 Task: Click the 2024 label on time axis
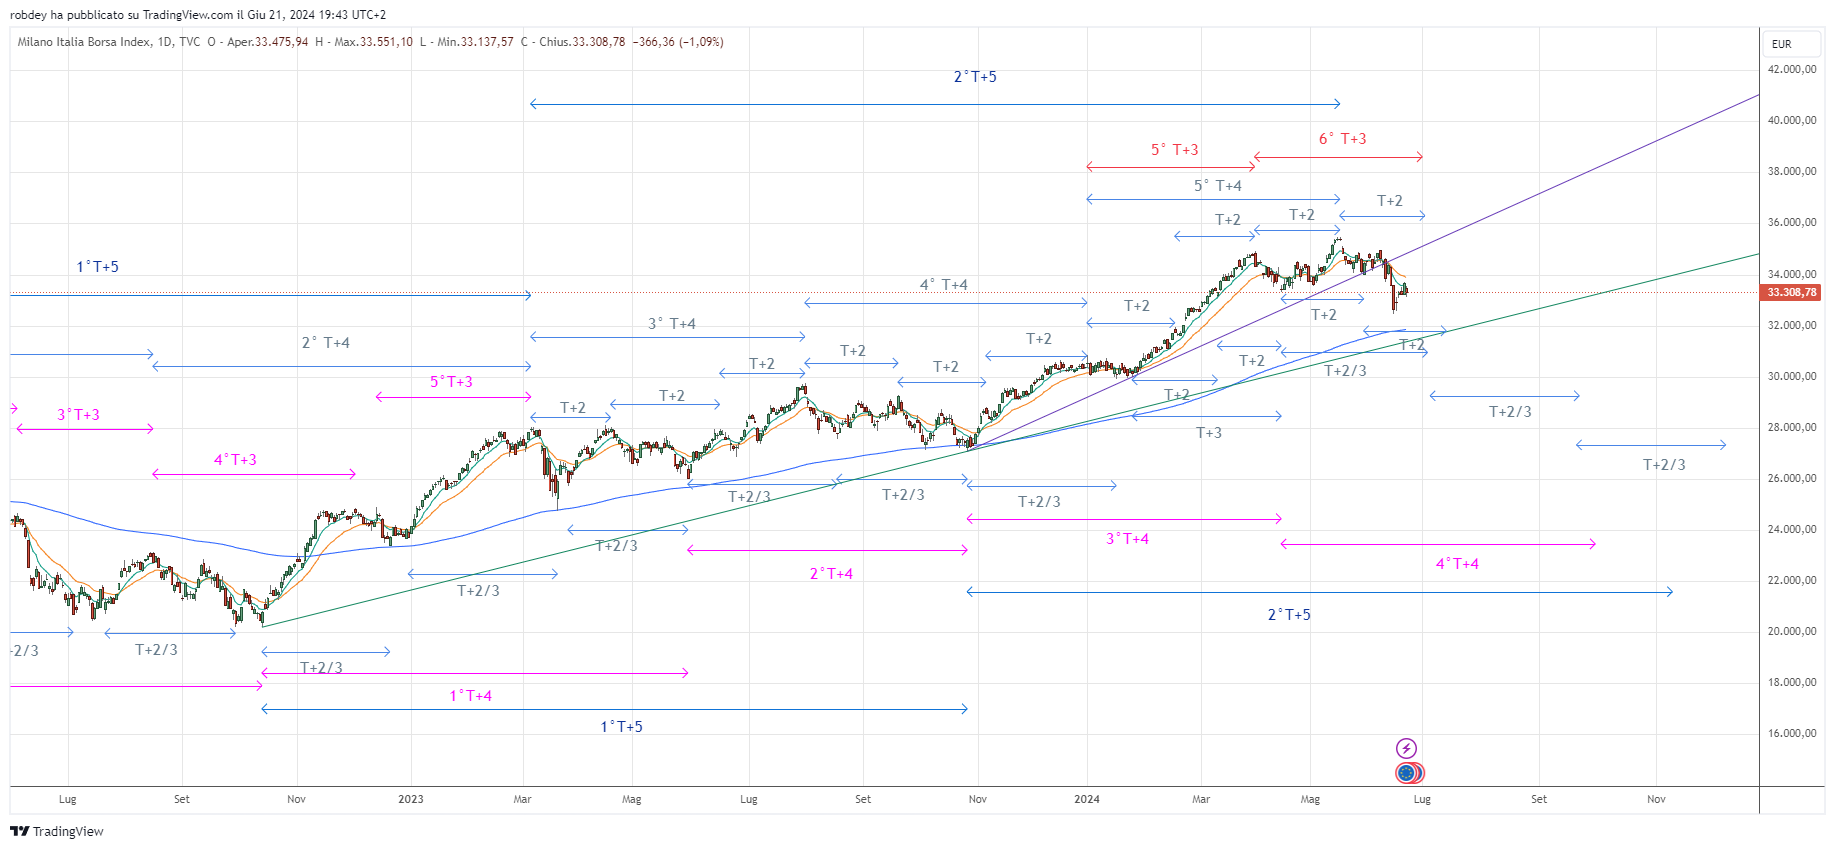tap(1086, 799)
